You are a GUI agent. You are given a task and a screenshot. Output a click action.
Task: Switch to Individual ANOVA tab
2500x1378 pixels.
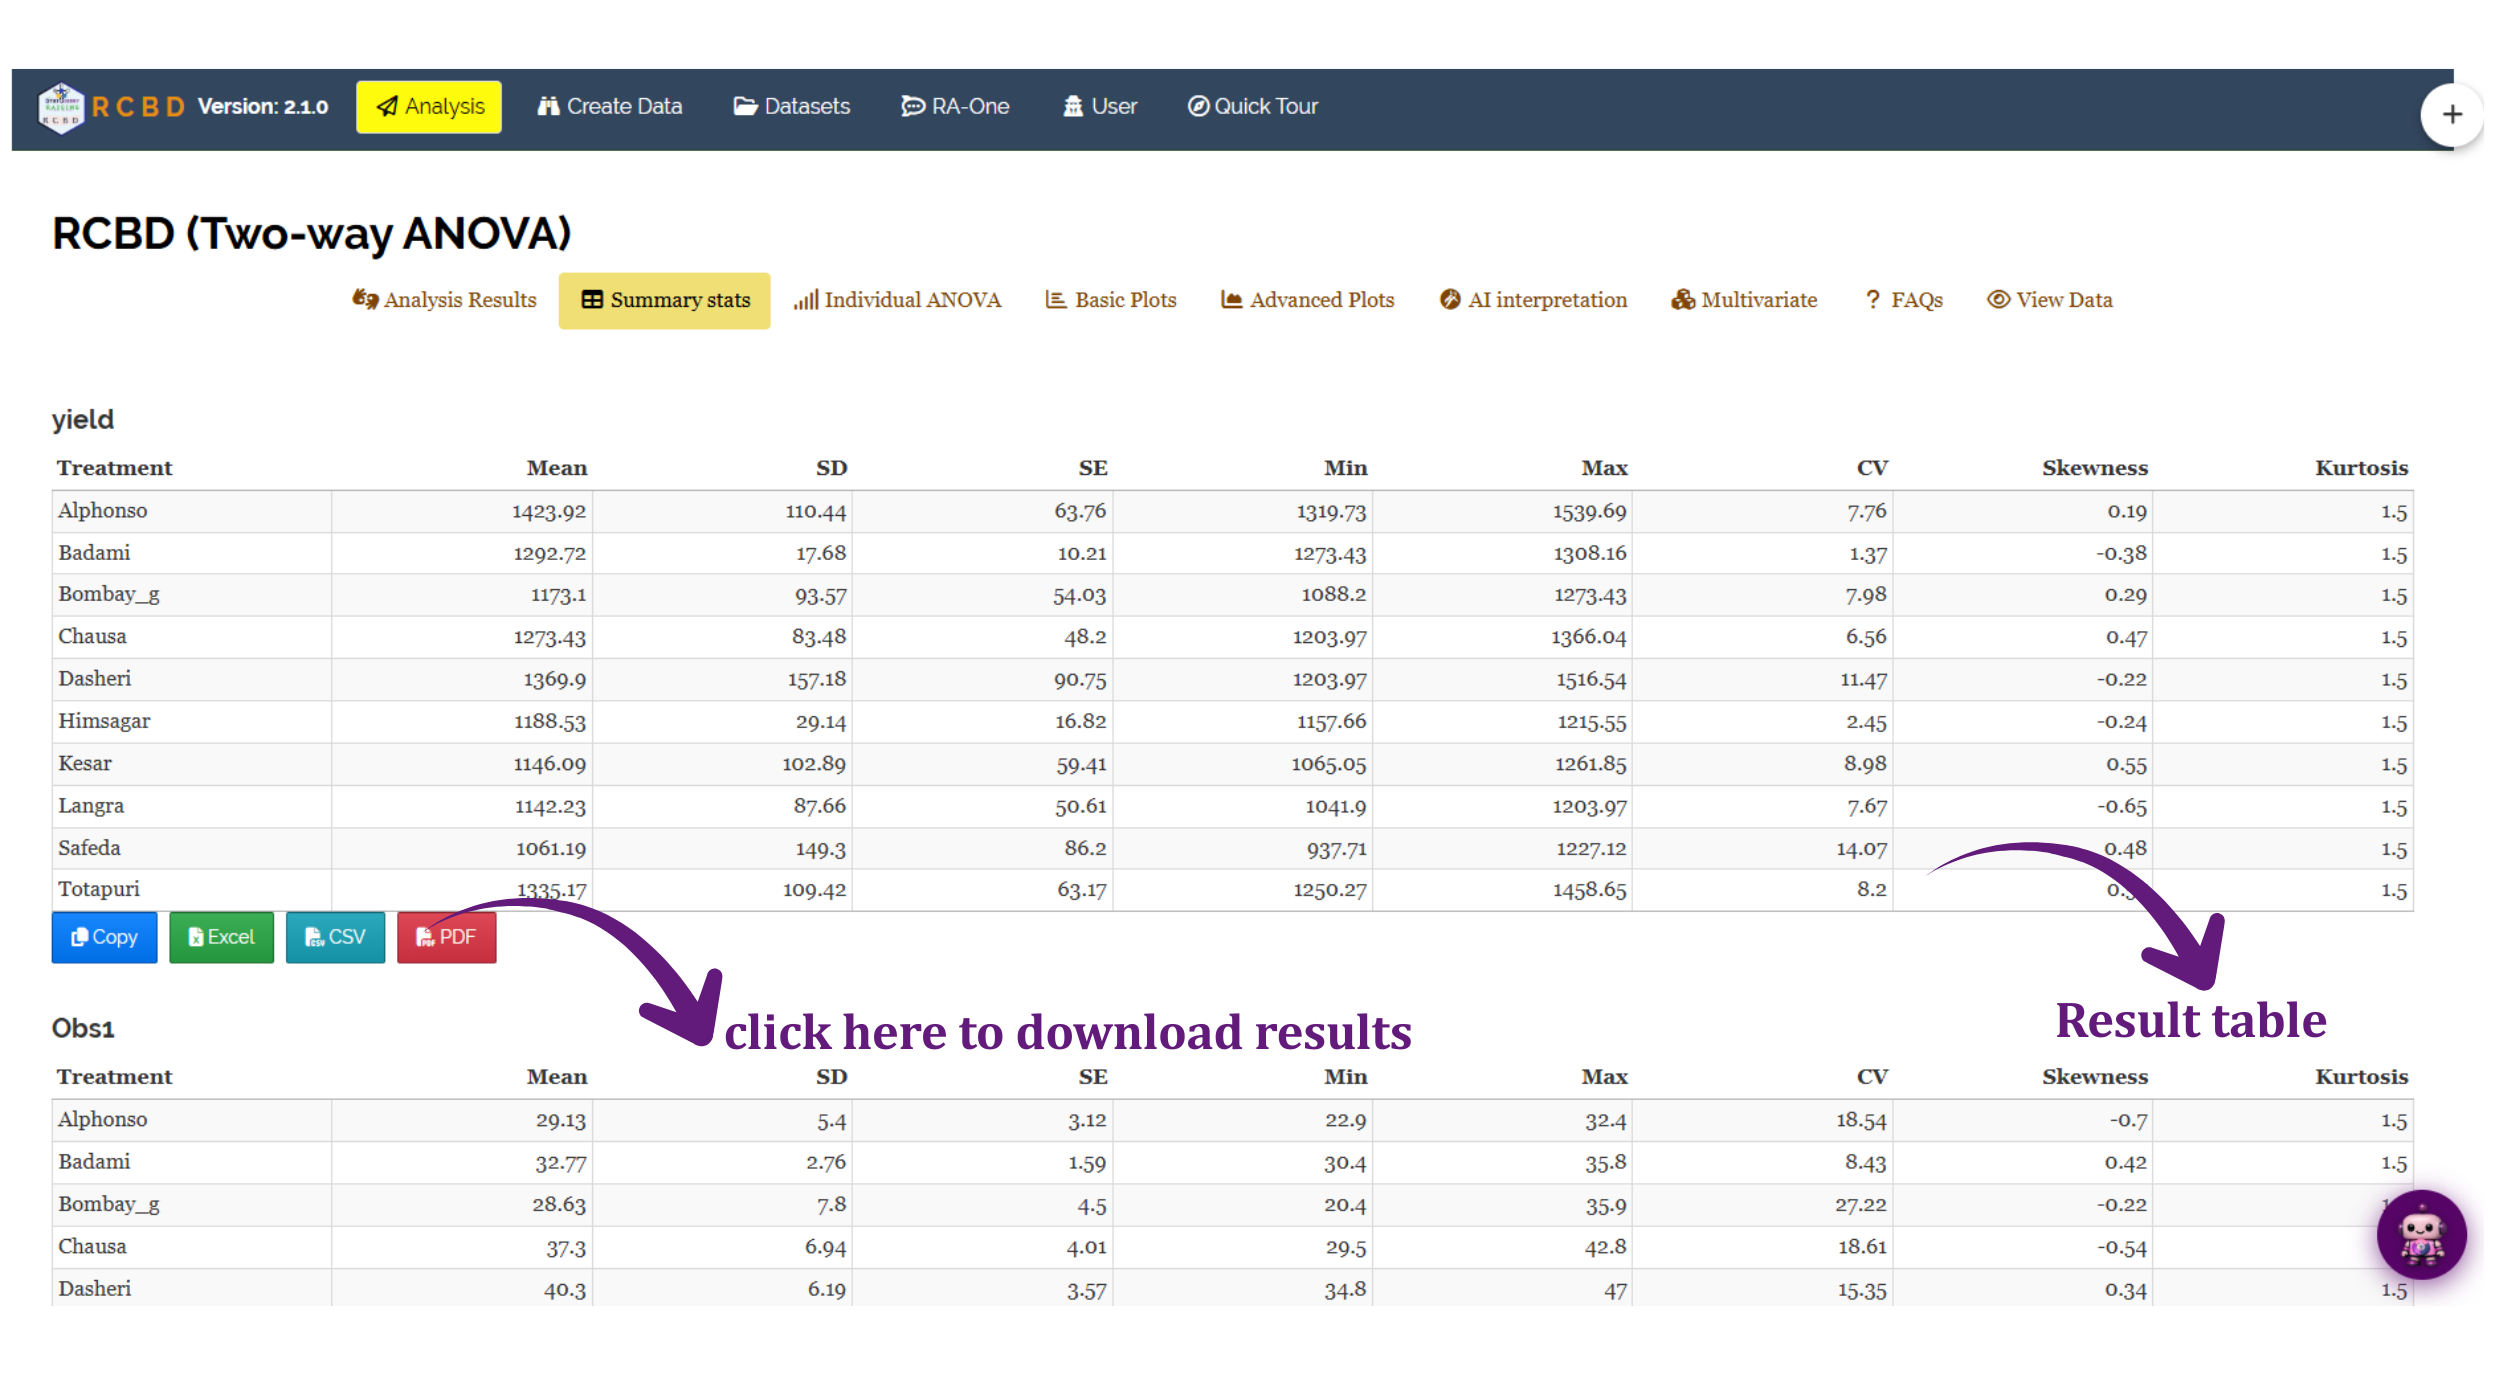pyautogui.click(x=897, y=300)
